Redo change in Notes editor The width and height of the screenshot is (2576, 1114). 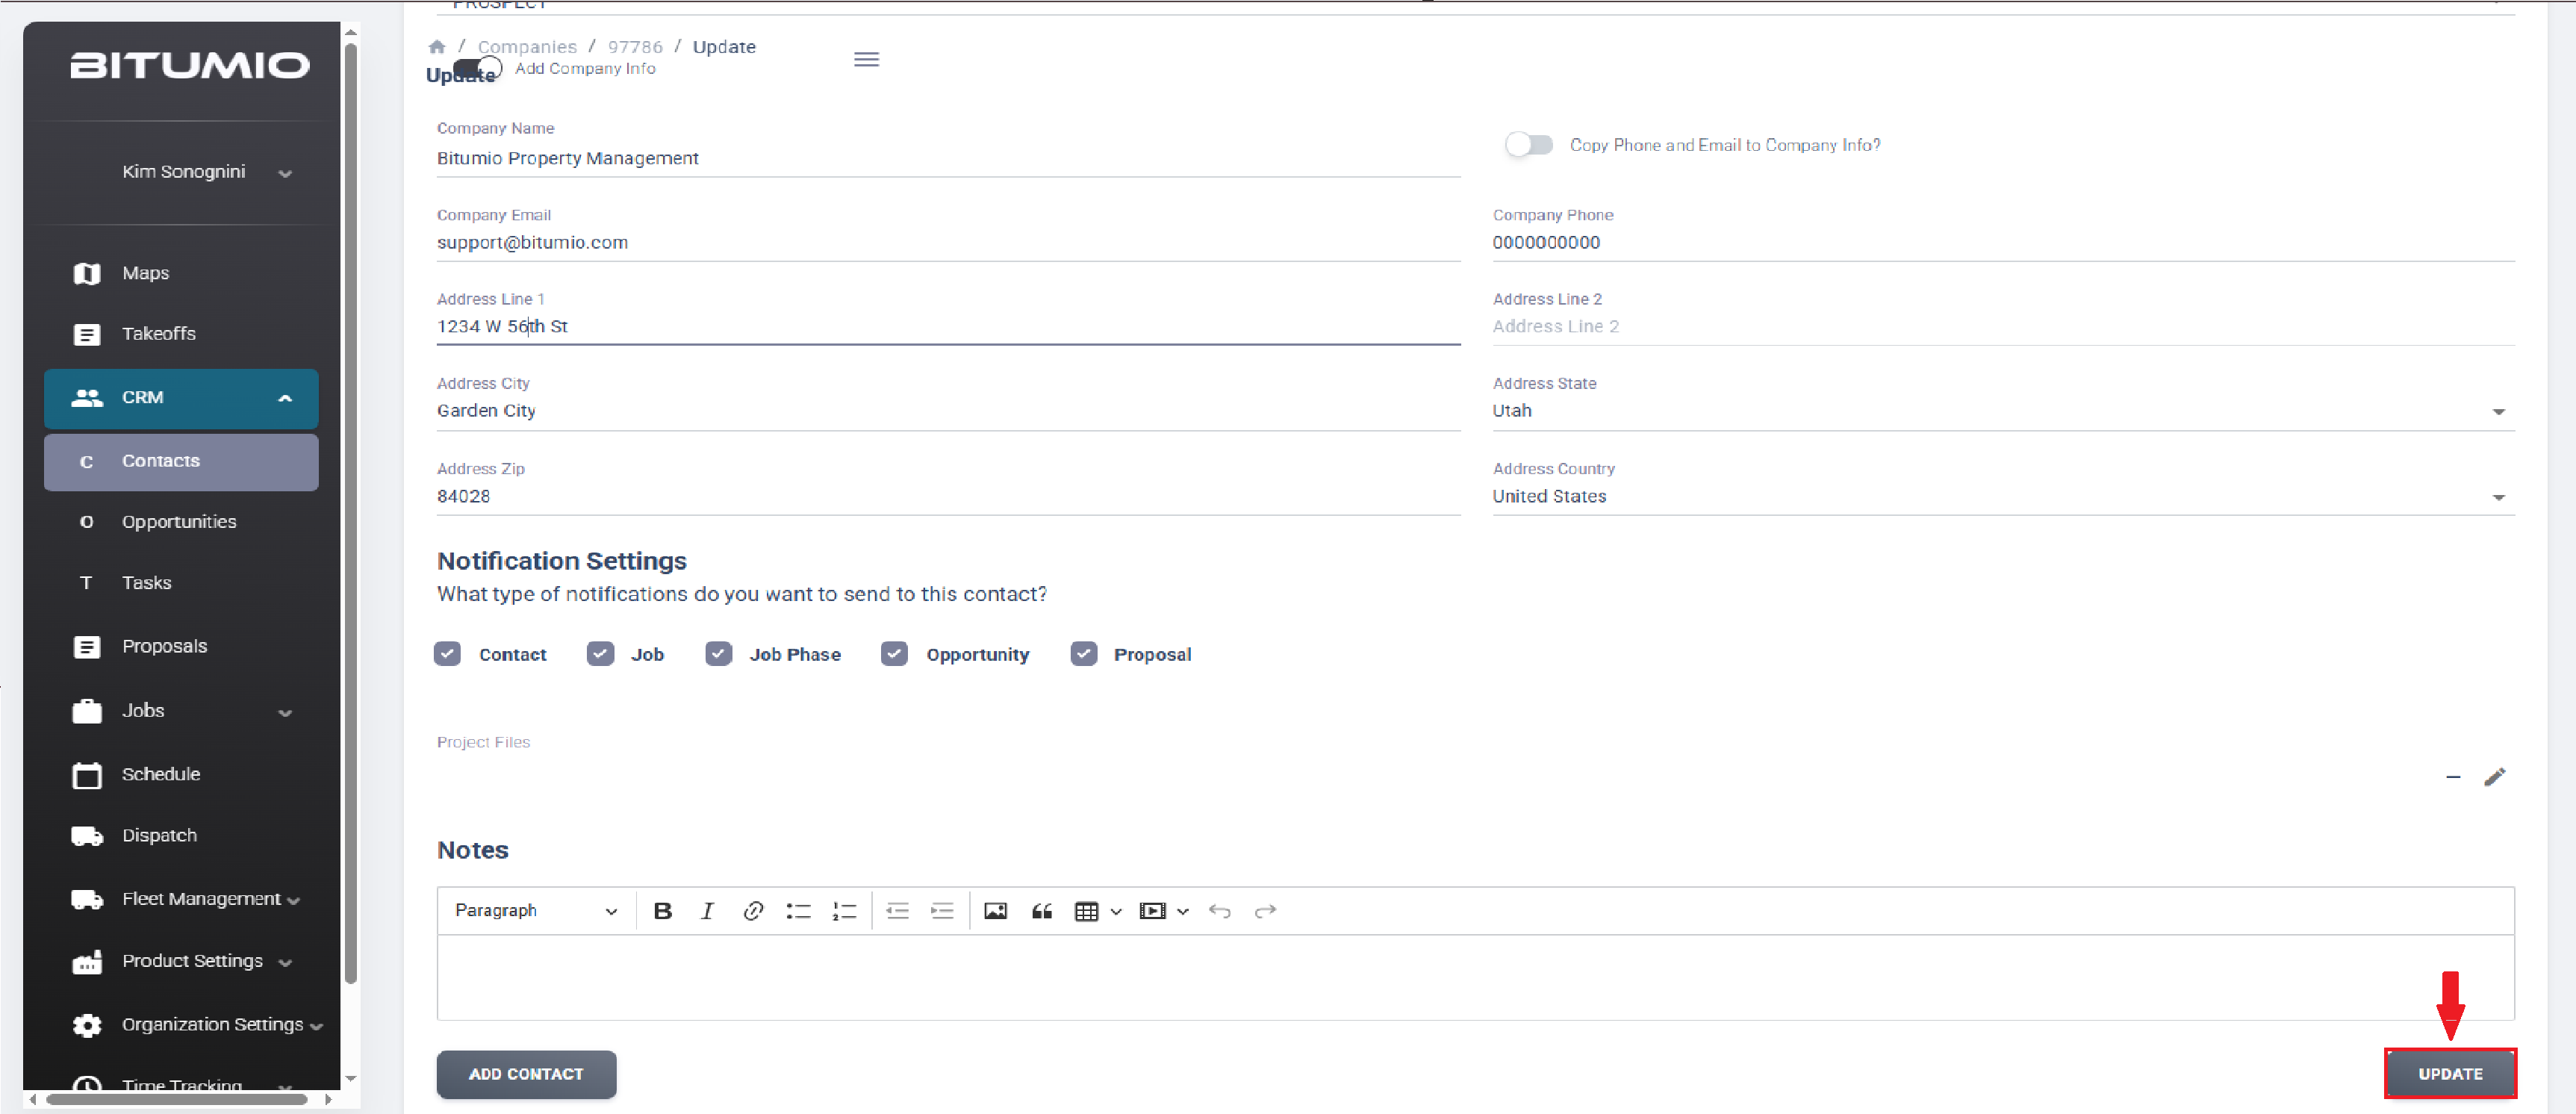pyautogui.click(x=1265, y=911)
